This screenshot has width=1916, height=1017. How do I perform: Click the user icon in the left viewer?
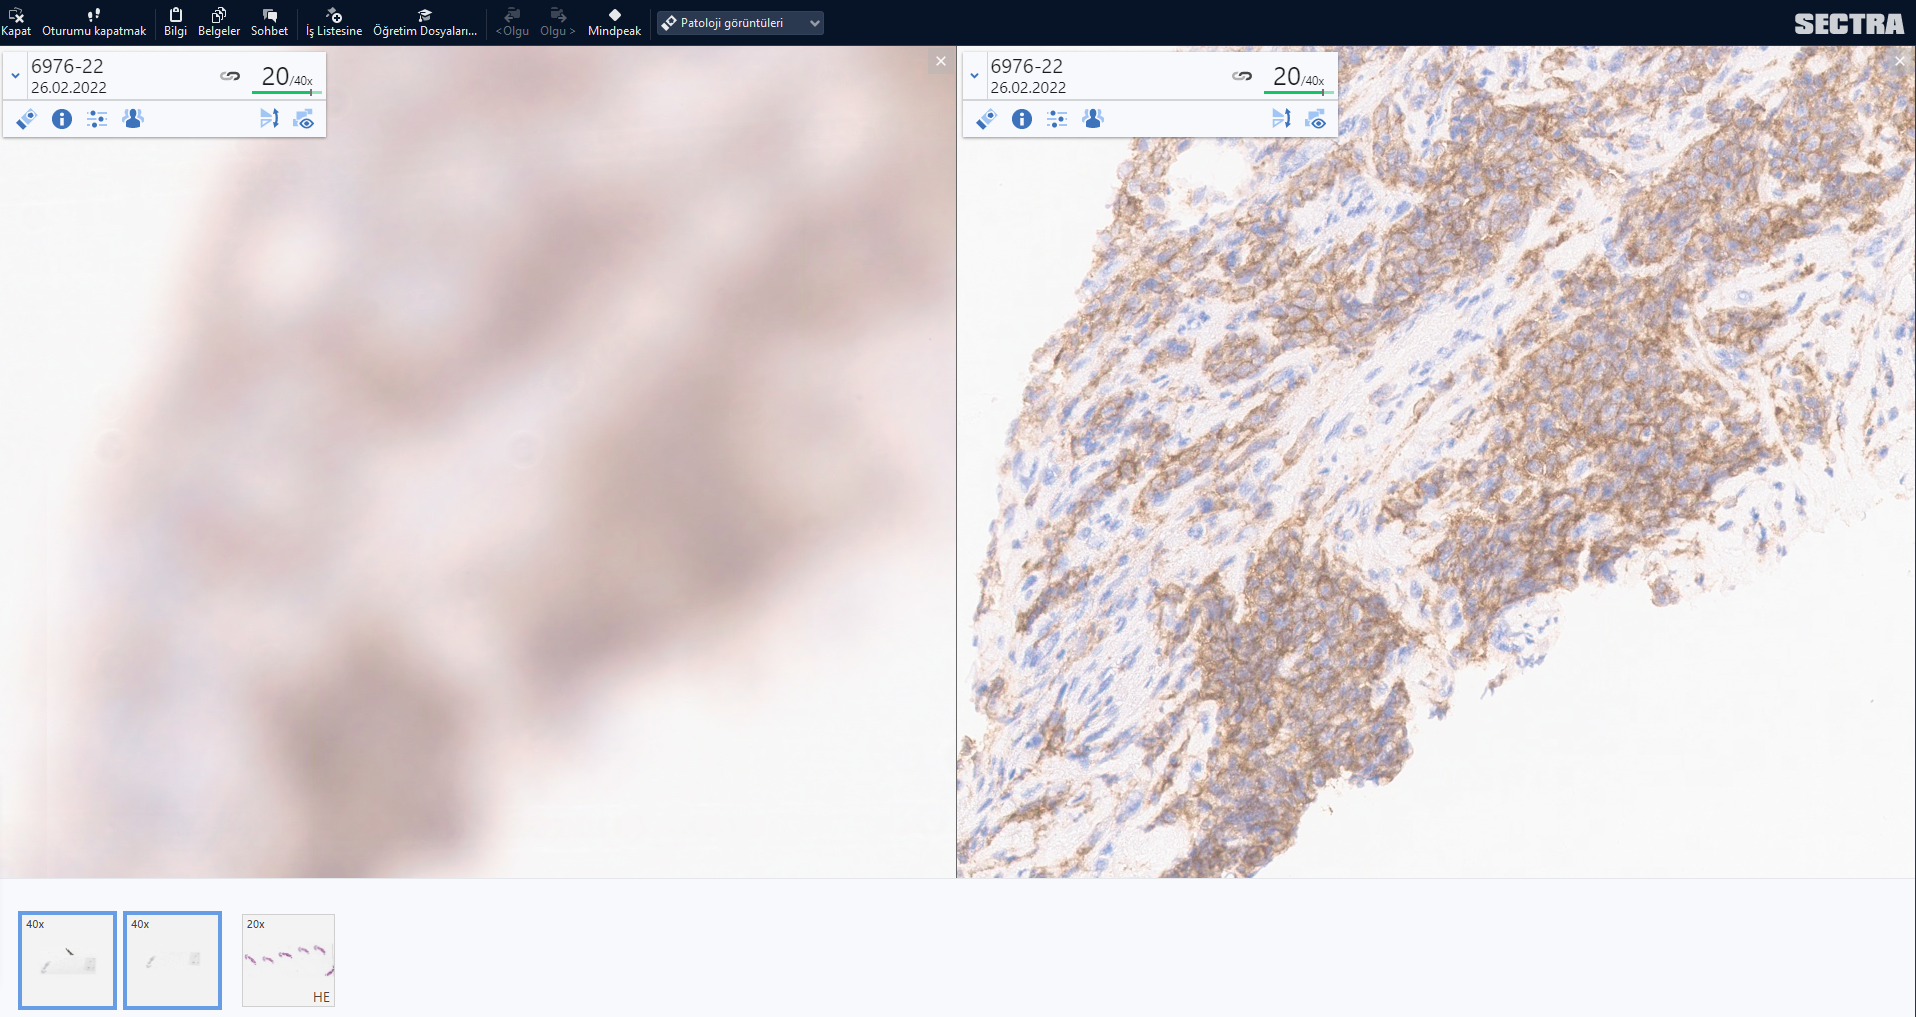[133, 119]
